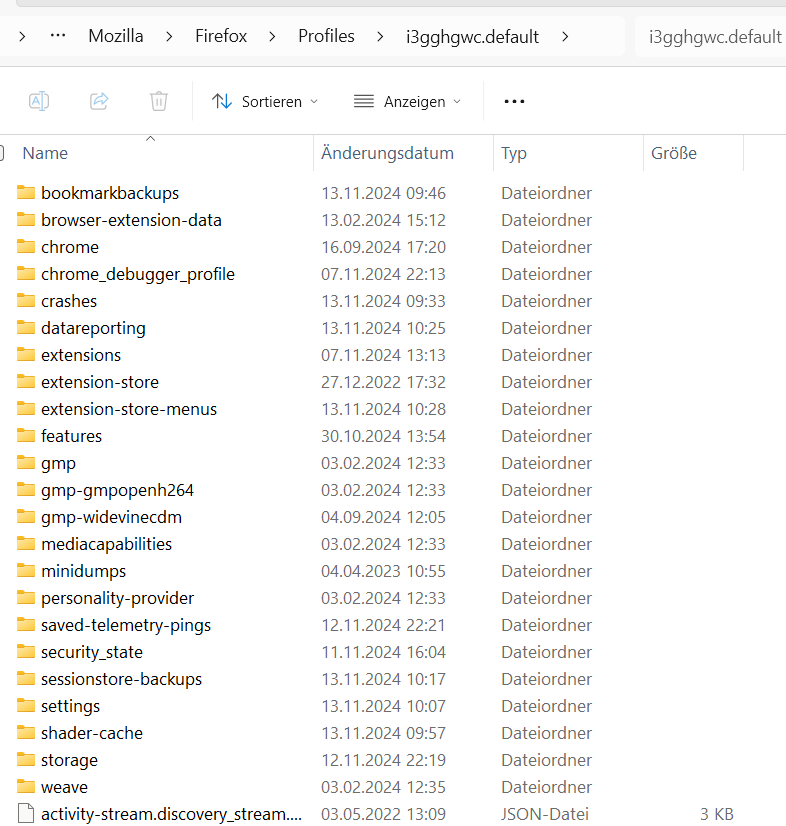The height and width of the screenshot is (826, 786).
Task: Go to the Firefox breadcrumb folder
Action: click(221, 36)
